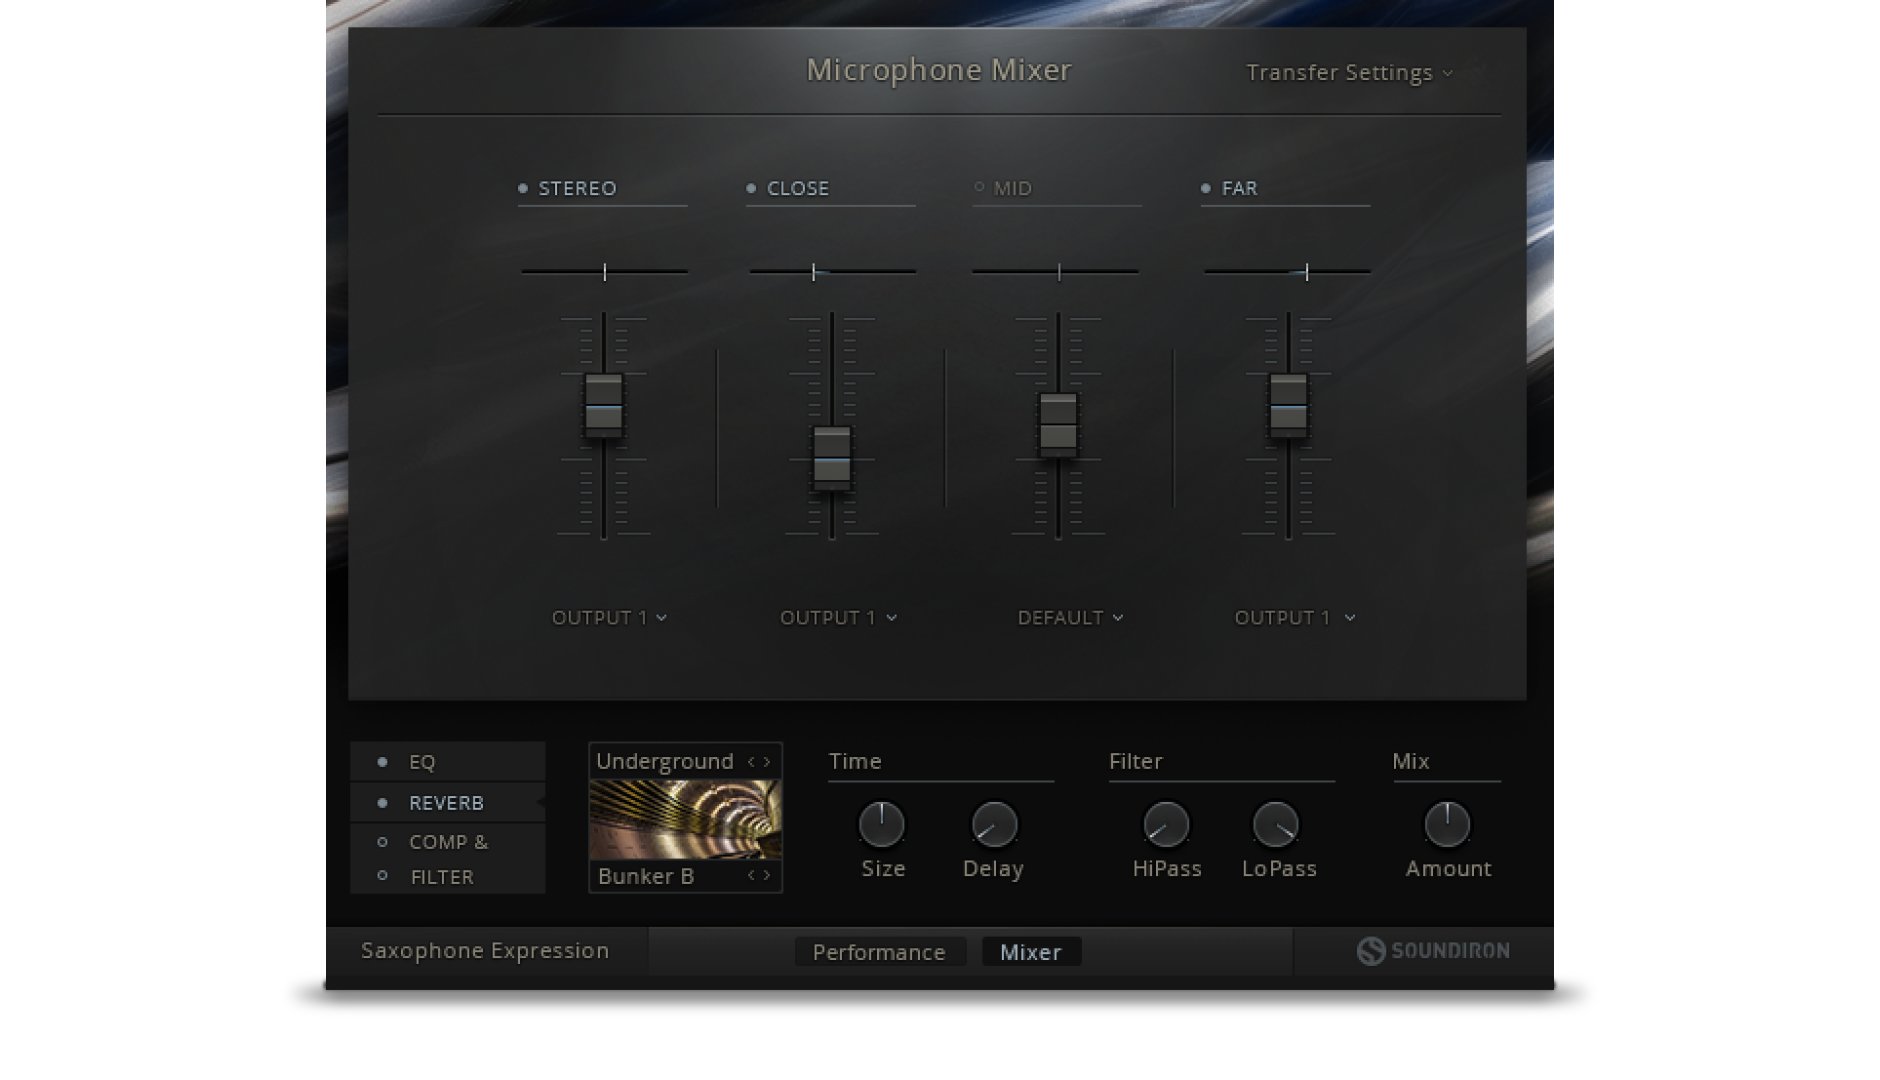Open the Transfer Settings dropdown
The image size is (1880, 1080).
click(1348, 72)
